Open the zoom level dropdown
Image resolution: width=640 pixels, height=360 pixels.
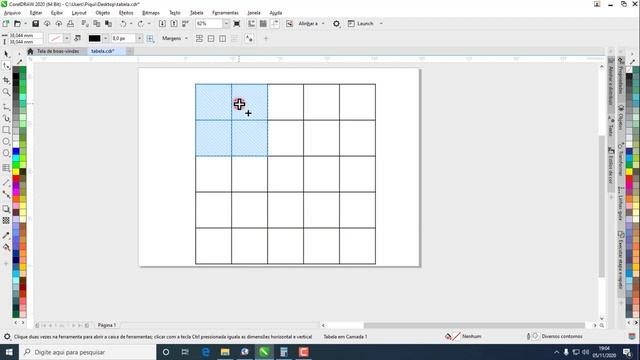click(226, 24)
